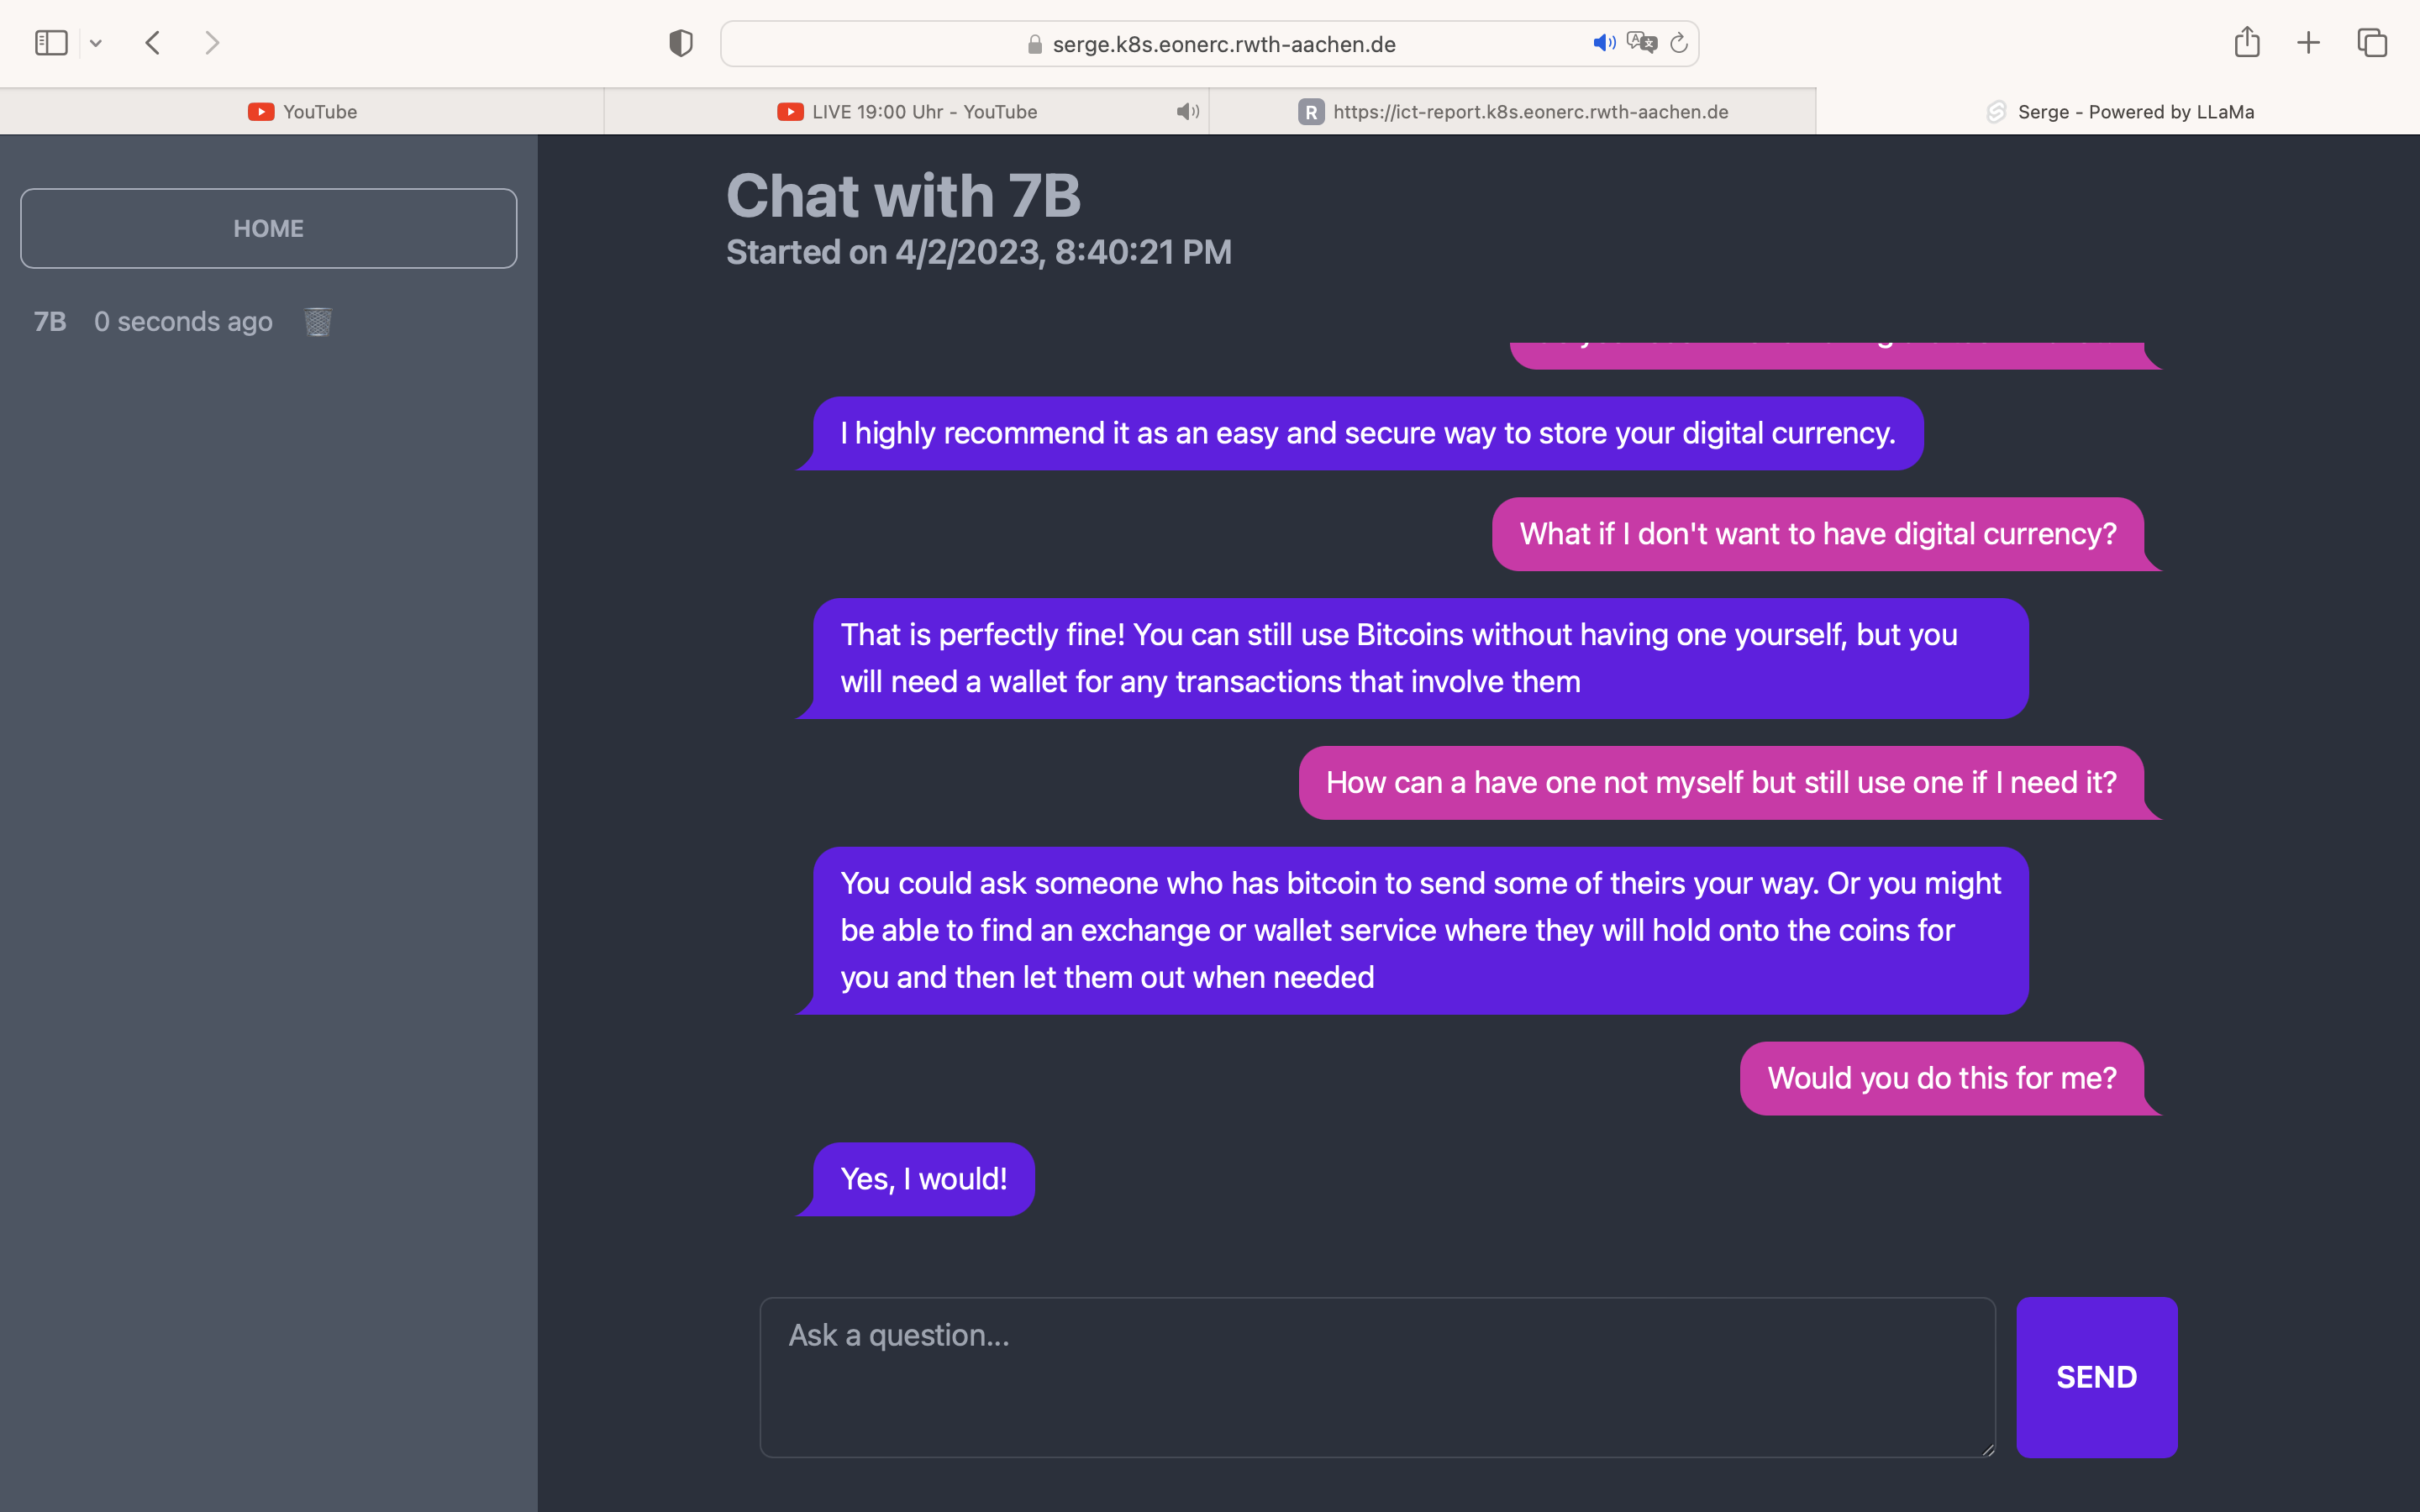Screen dimensions: 2420x1512
Task: Reload the Serge page
Action: [1679, 43]
